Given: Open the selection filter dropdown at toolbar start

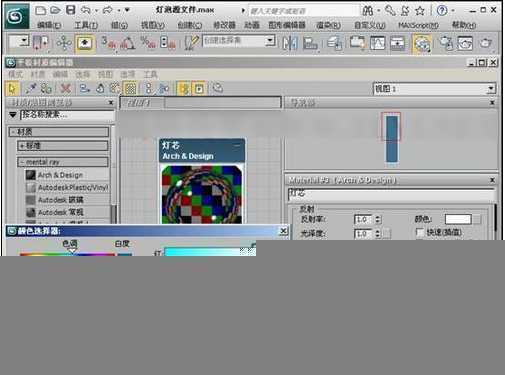Looking at the screenshot, I should 19,41.
